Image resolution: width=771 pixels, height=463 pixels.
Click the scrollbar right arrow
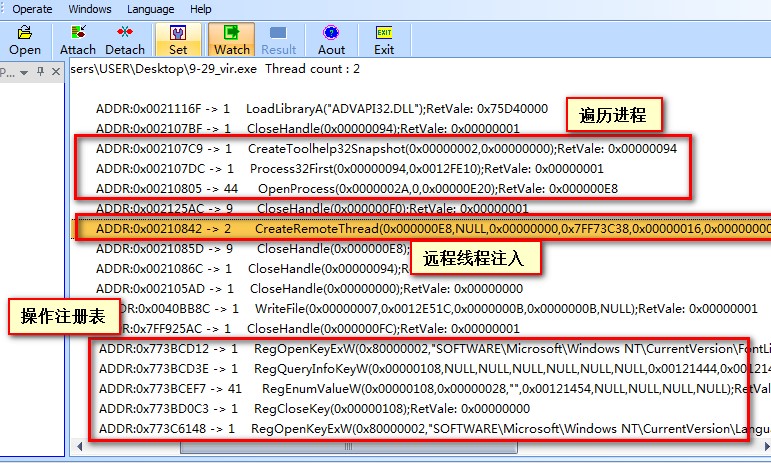click(766, 447)
